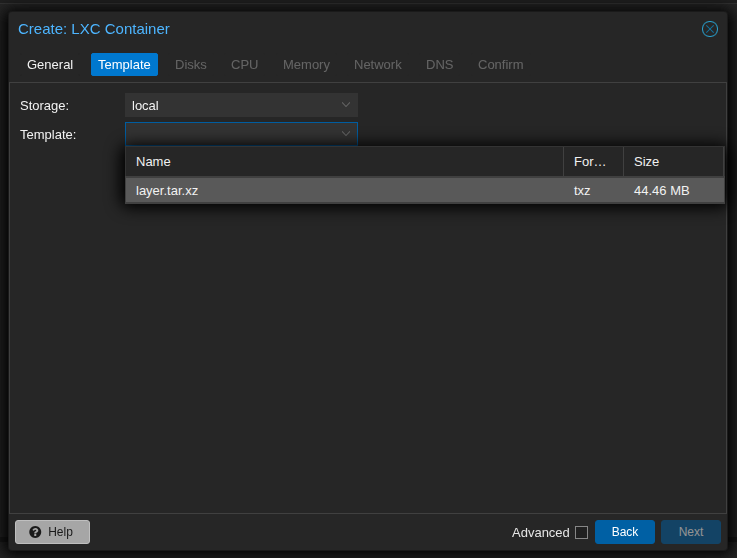The image size is (737, 558).
Task: Choose the layer.tar.xz template entry
Action: tap(344, 191)
